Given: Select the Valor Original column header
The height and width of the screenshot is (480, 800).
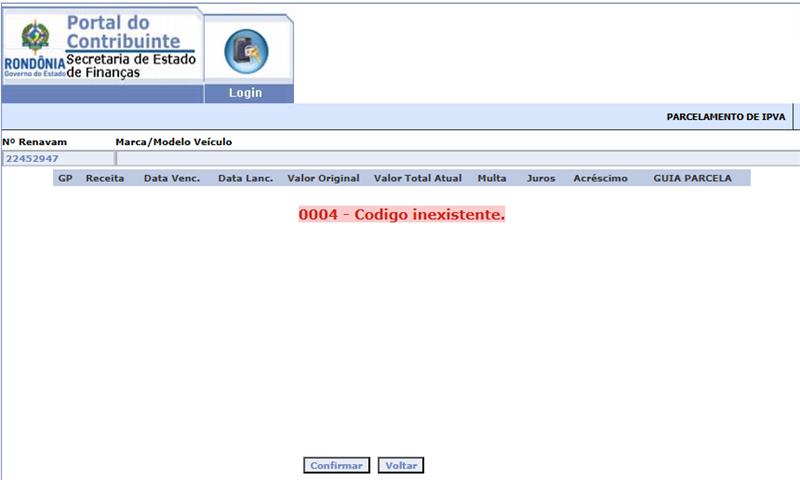Looking at the screenshot, I should [322, 178].
